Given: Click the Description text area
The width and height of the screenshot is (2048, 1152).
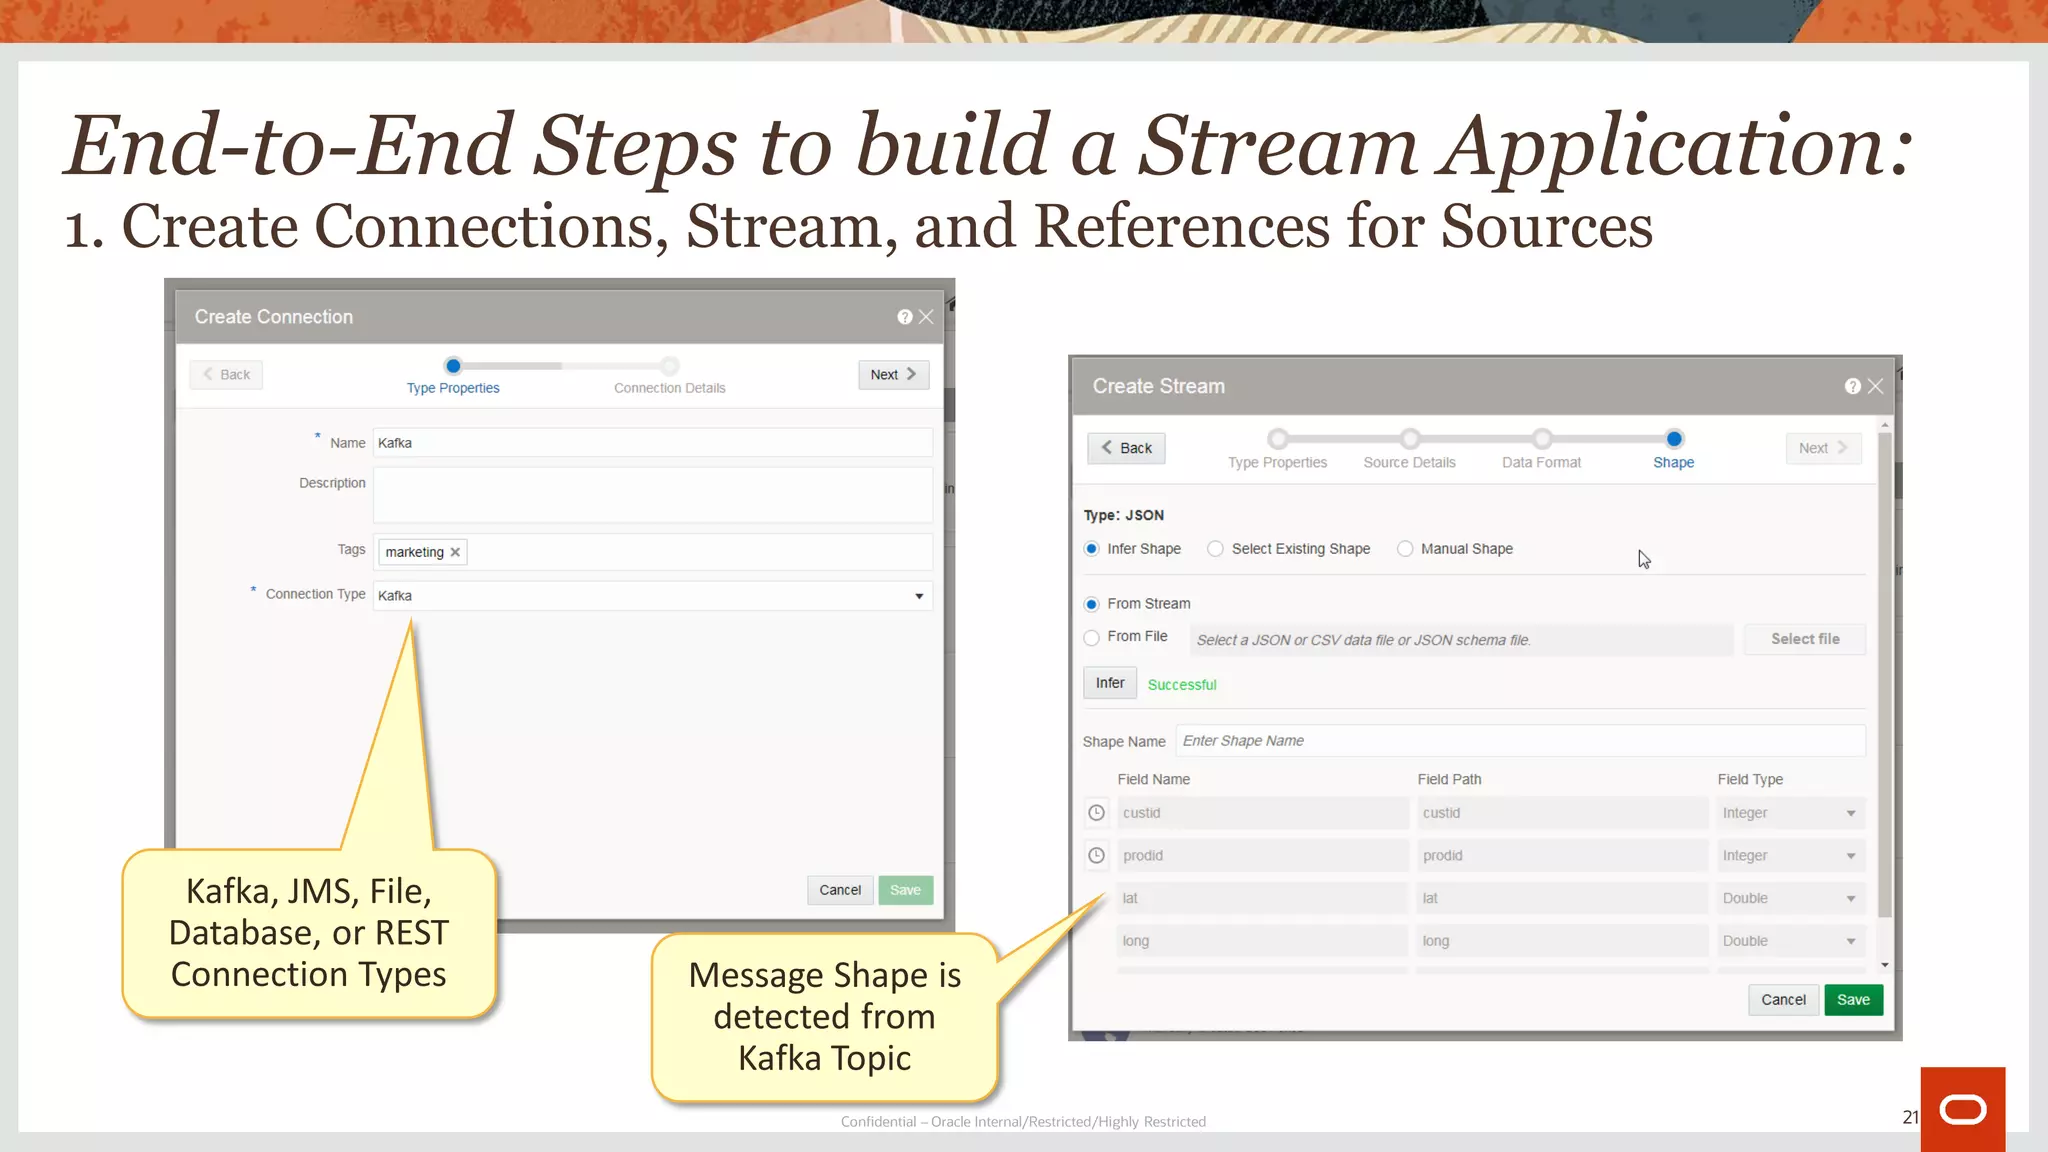Looking at the screenshot, I should point(653,495).
